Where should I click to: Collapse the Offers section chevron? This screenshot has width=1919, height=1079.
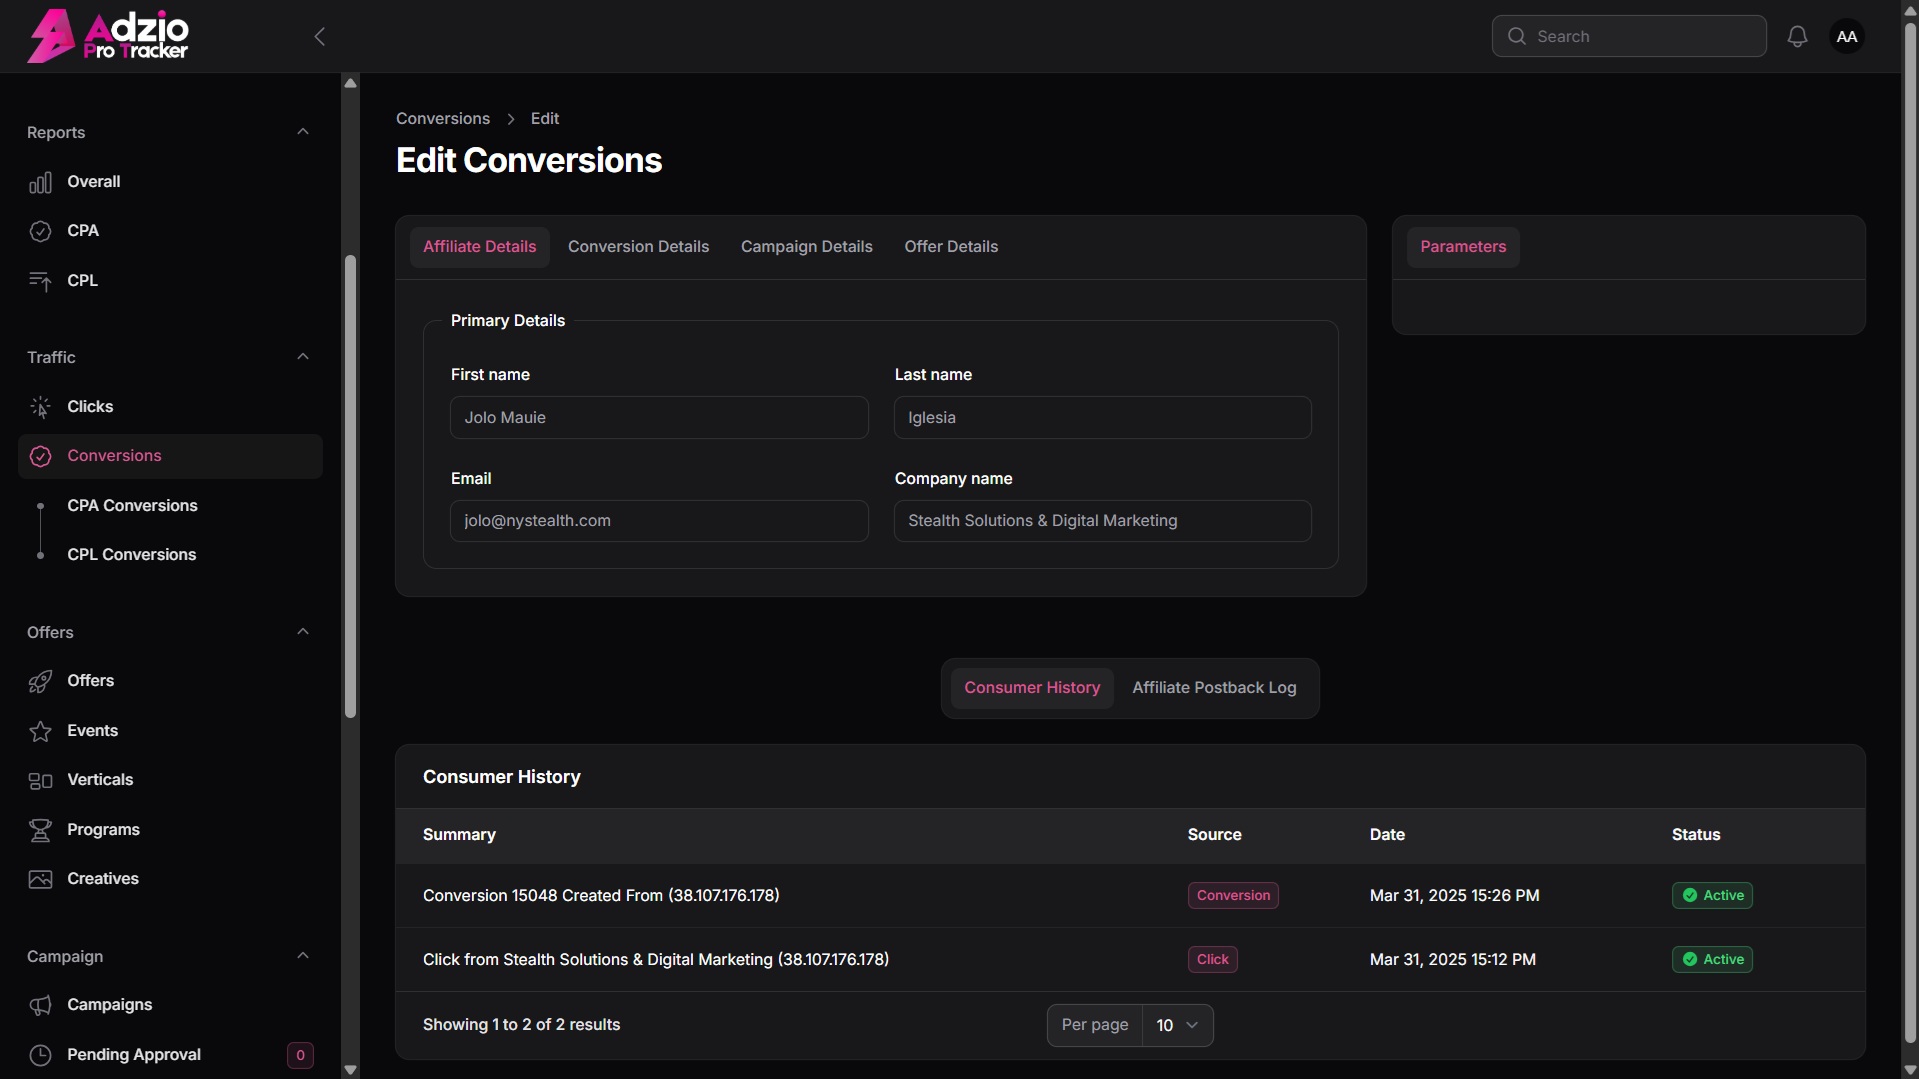tap(303, 632)
